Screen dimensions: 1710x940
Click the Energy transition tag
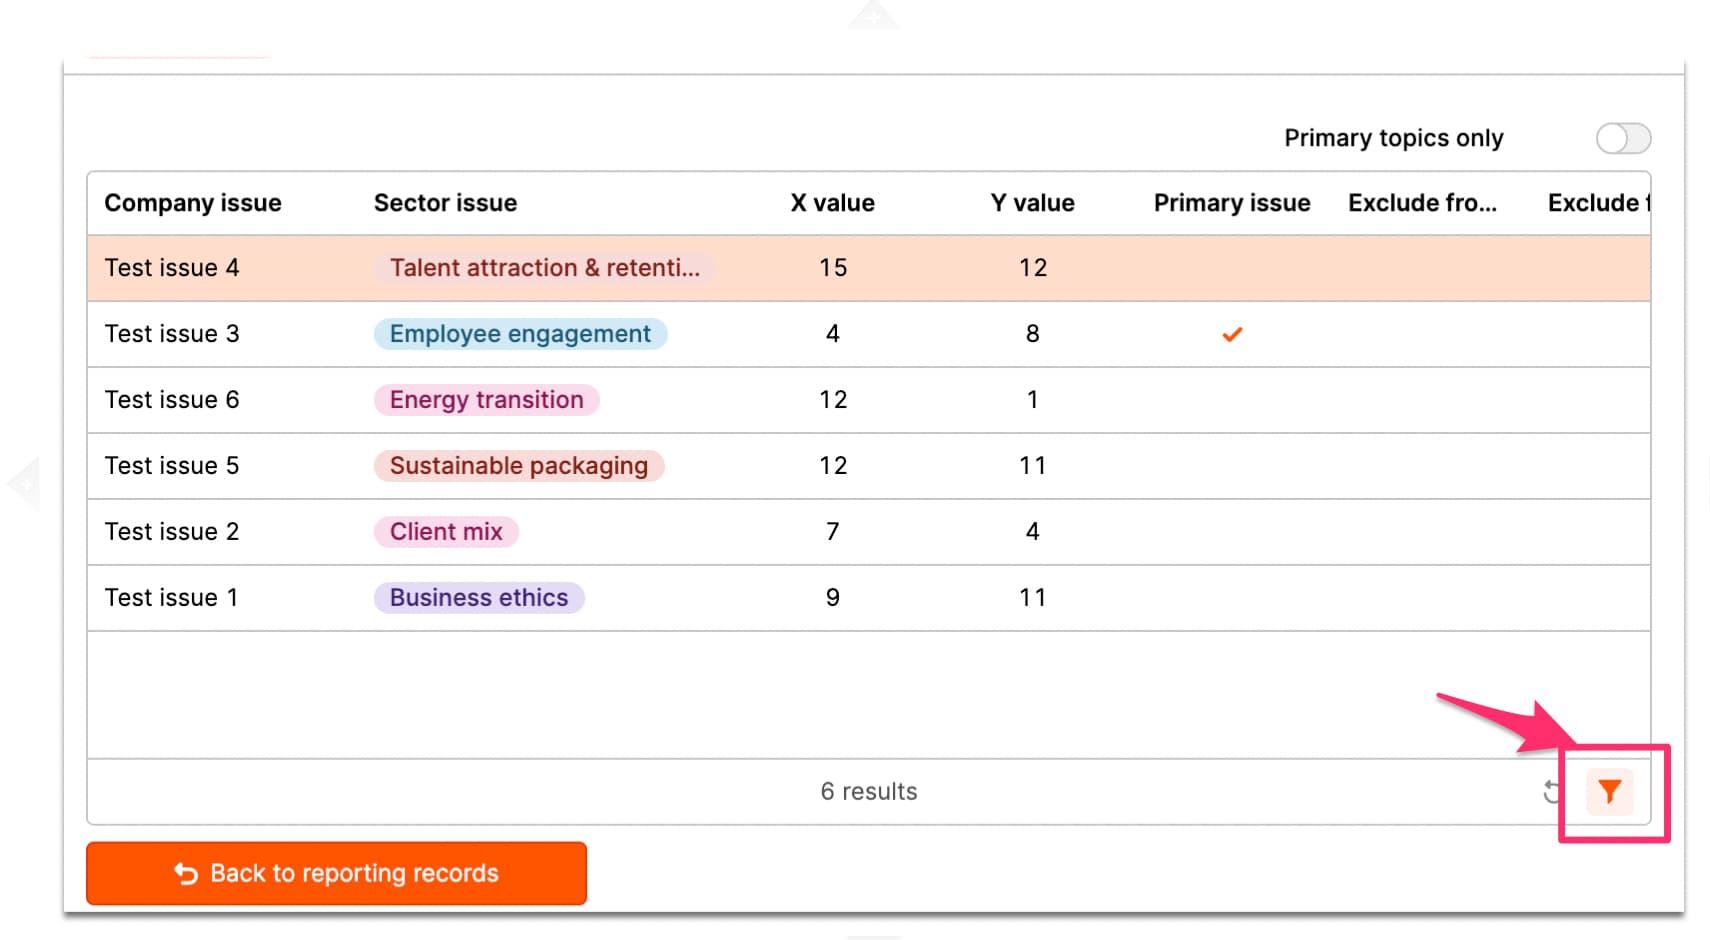click(486, 400)
